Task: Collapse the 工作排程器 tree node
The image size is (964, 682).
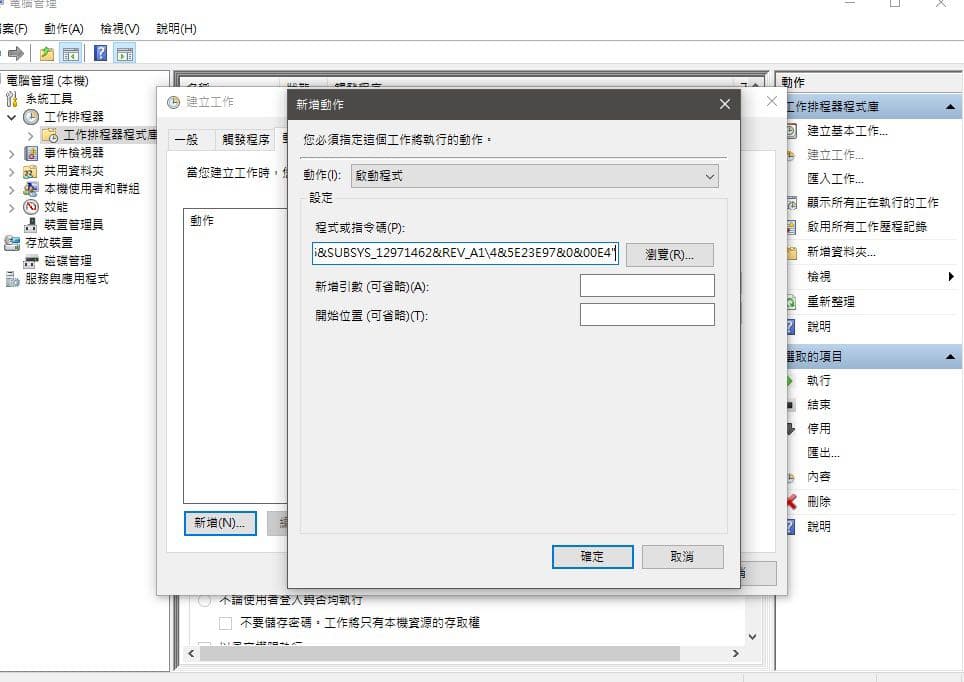Action: [x=11, y=117]
